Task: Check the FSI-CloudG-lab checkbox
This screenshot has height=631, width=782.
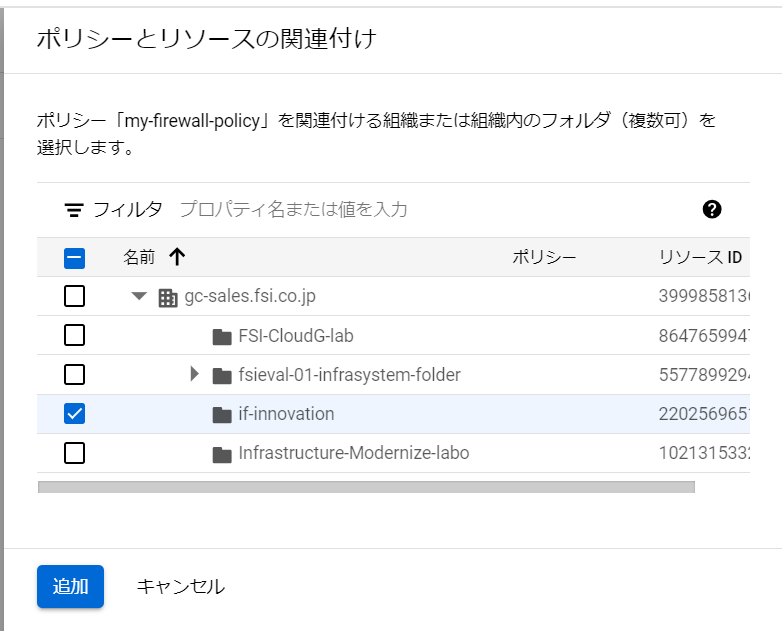Action: [x=74, y=336]
